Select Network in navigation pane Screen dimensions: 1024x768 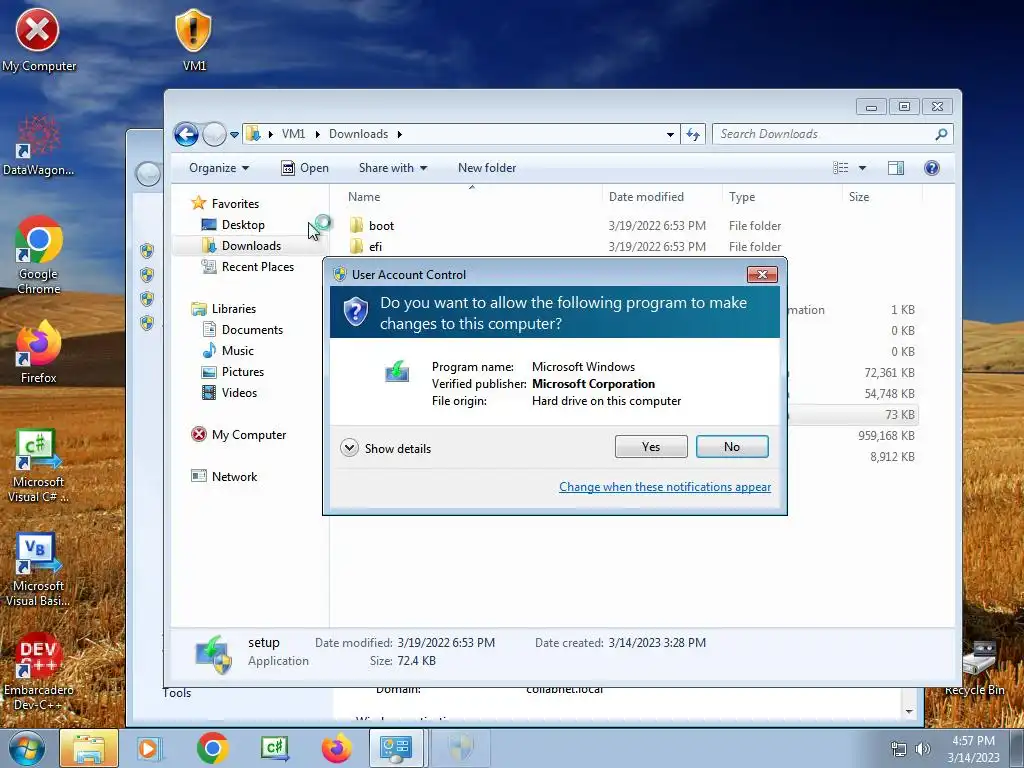point(224,477)
